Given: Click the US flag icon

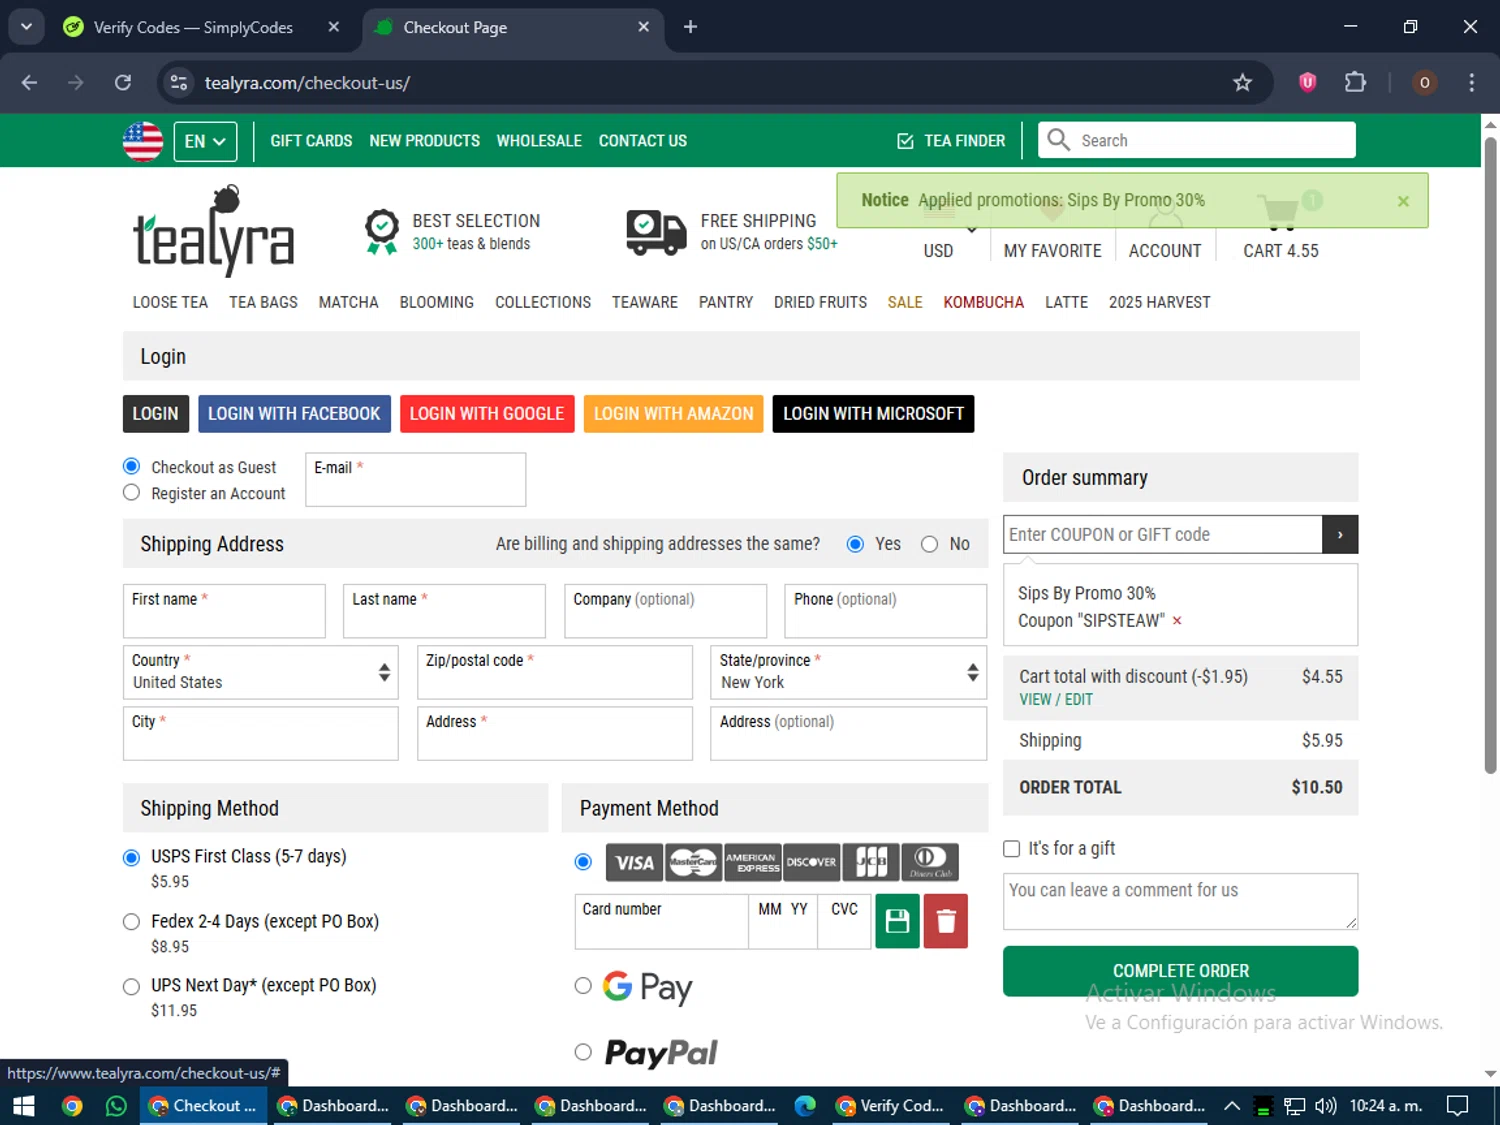Looking at the screenshot, I should 143,141.
